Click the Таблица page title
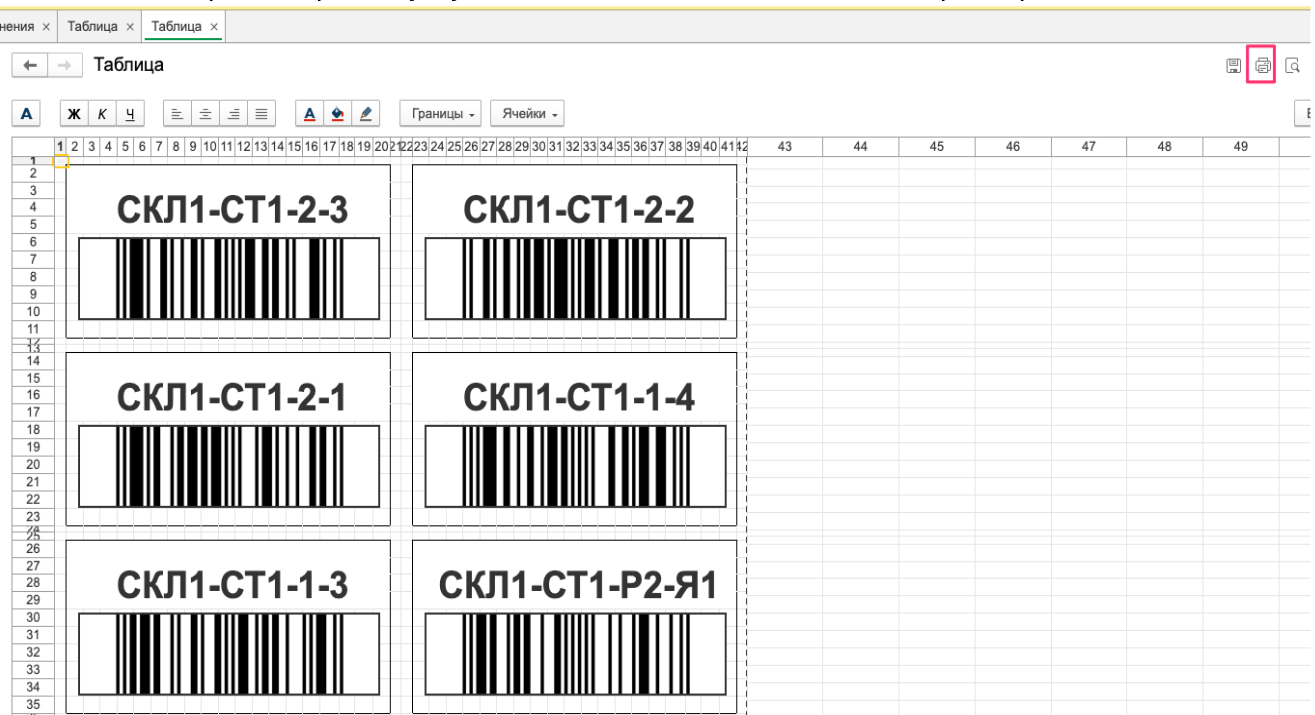This screenshot has height=715, width=1315. click(129, 65)
